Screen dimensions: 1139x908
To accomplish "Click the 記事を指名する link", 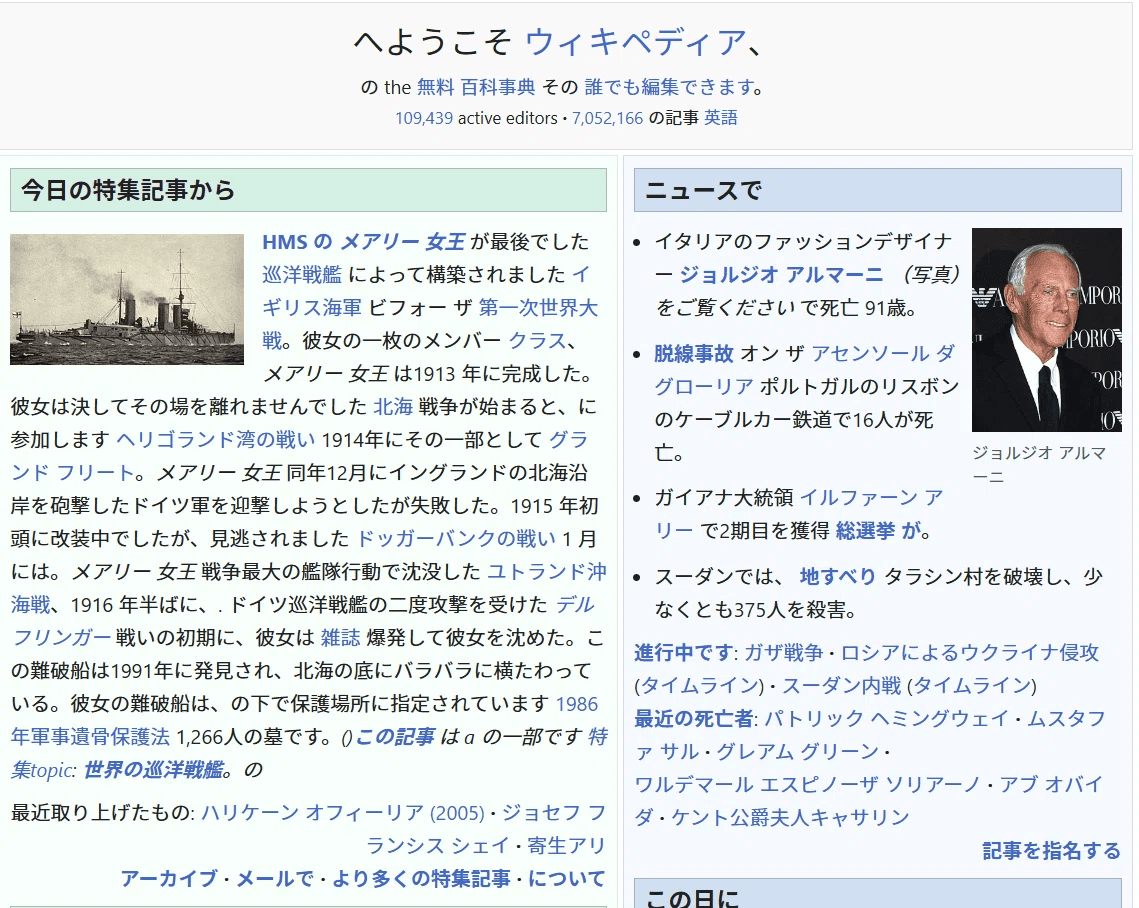I will click(x=1051, y=851).
